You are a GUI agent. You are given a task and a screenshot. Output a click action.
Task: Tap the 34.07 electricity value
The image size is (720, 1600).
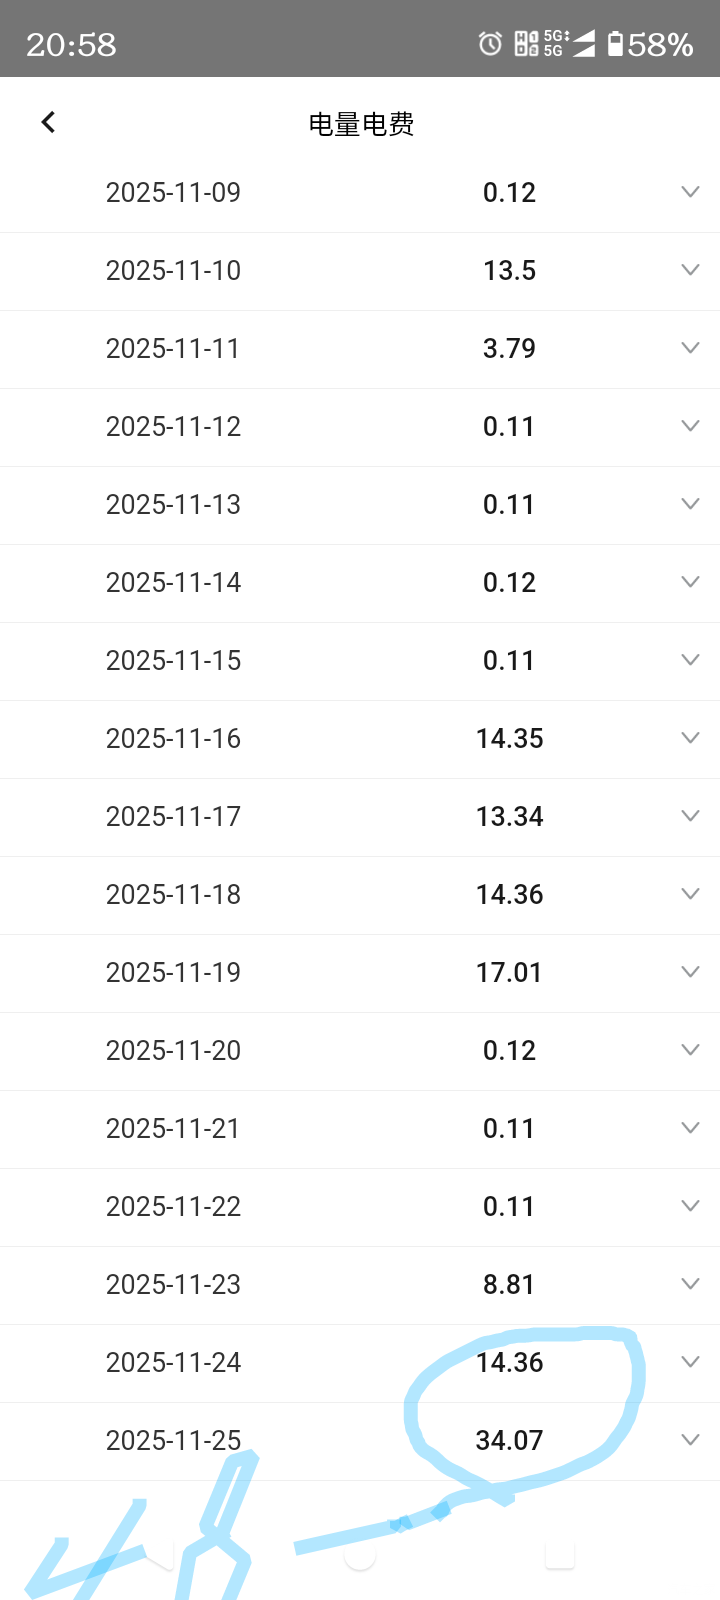point(509,1441)
